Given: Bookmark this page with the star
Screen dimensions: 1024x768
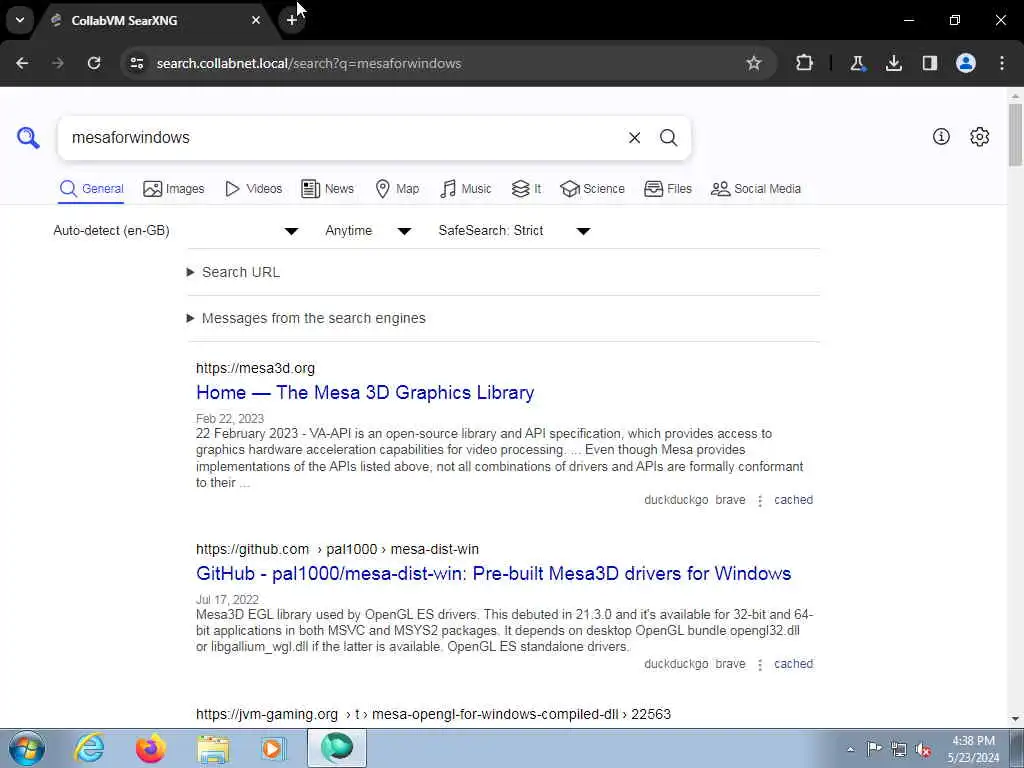Looking at the screenshot, I should pyautogui.click(x=754, y=63).
